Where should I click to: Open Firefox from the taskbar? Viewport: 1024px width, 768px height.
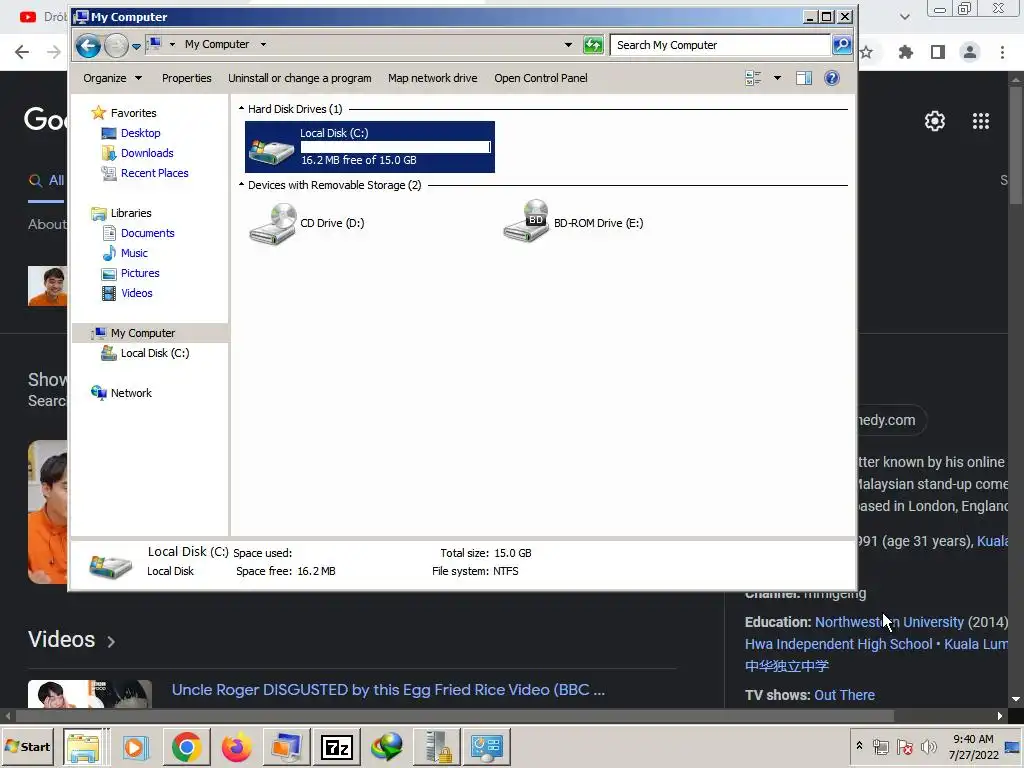coord(236,747)
